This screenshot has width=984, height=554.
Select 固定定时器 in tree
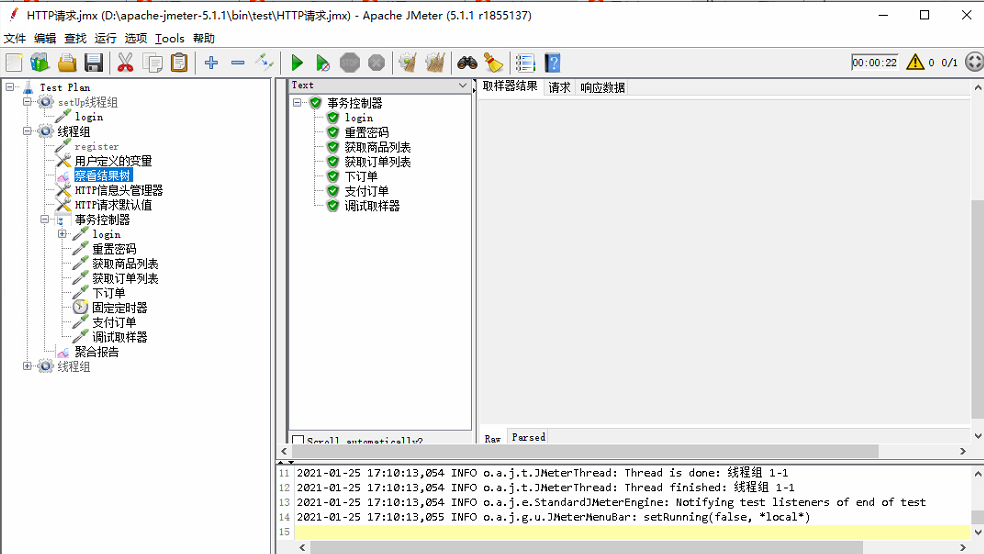pyautogui.click(x=119, y=307)
